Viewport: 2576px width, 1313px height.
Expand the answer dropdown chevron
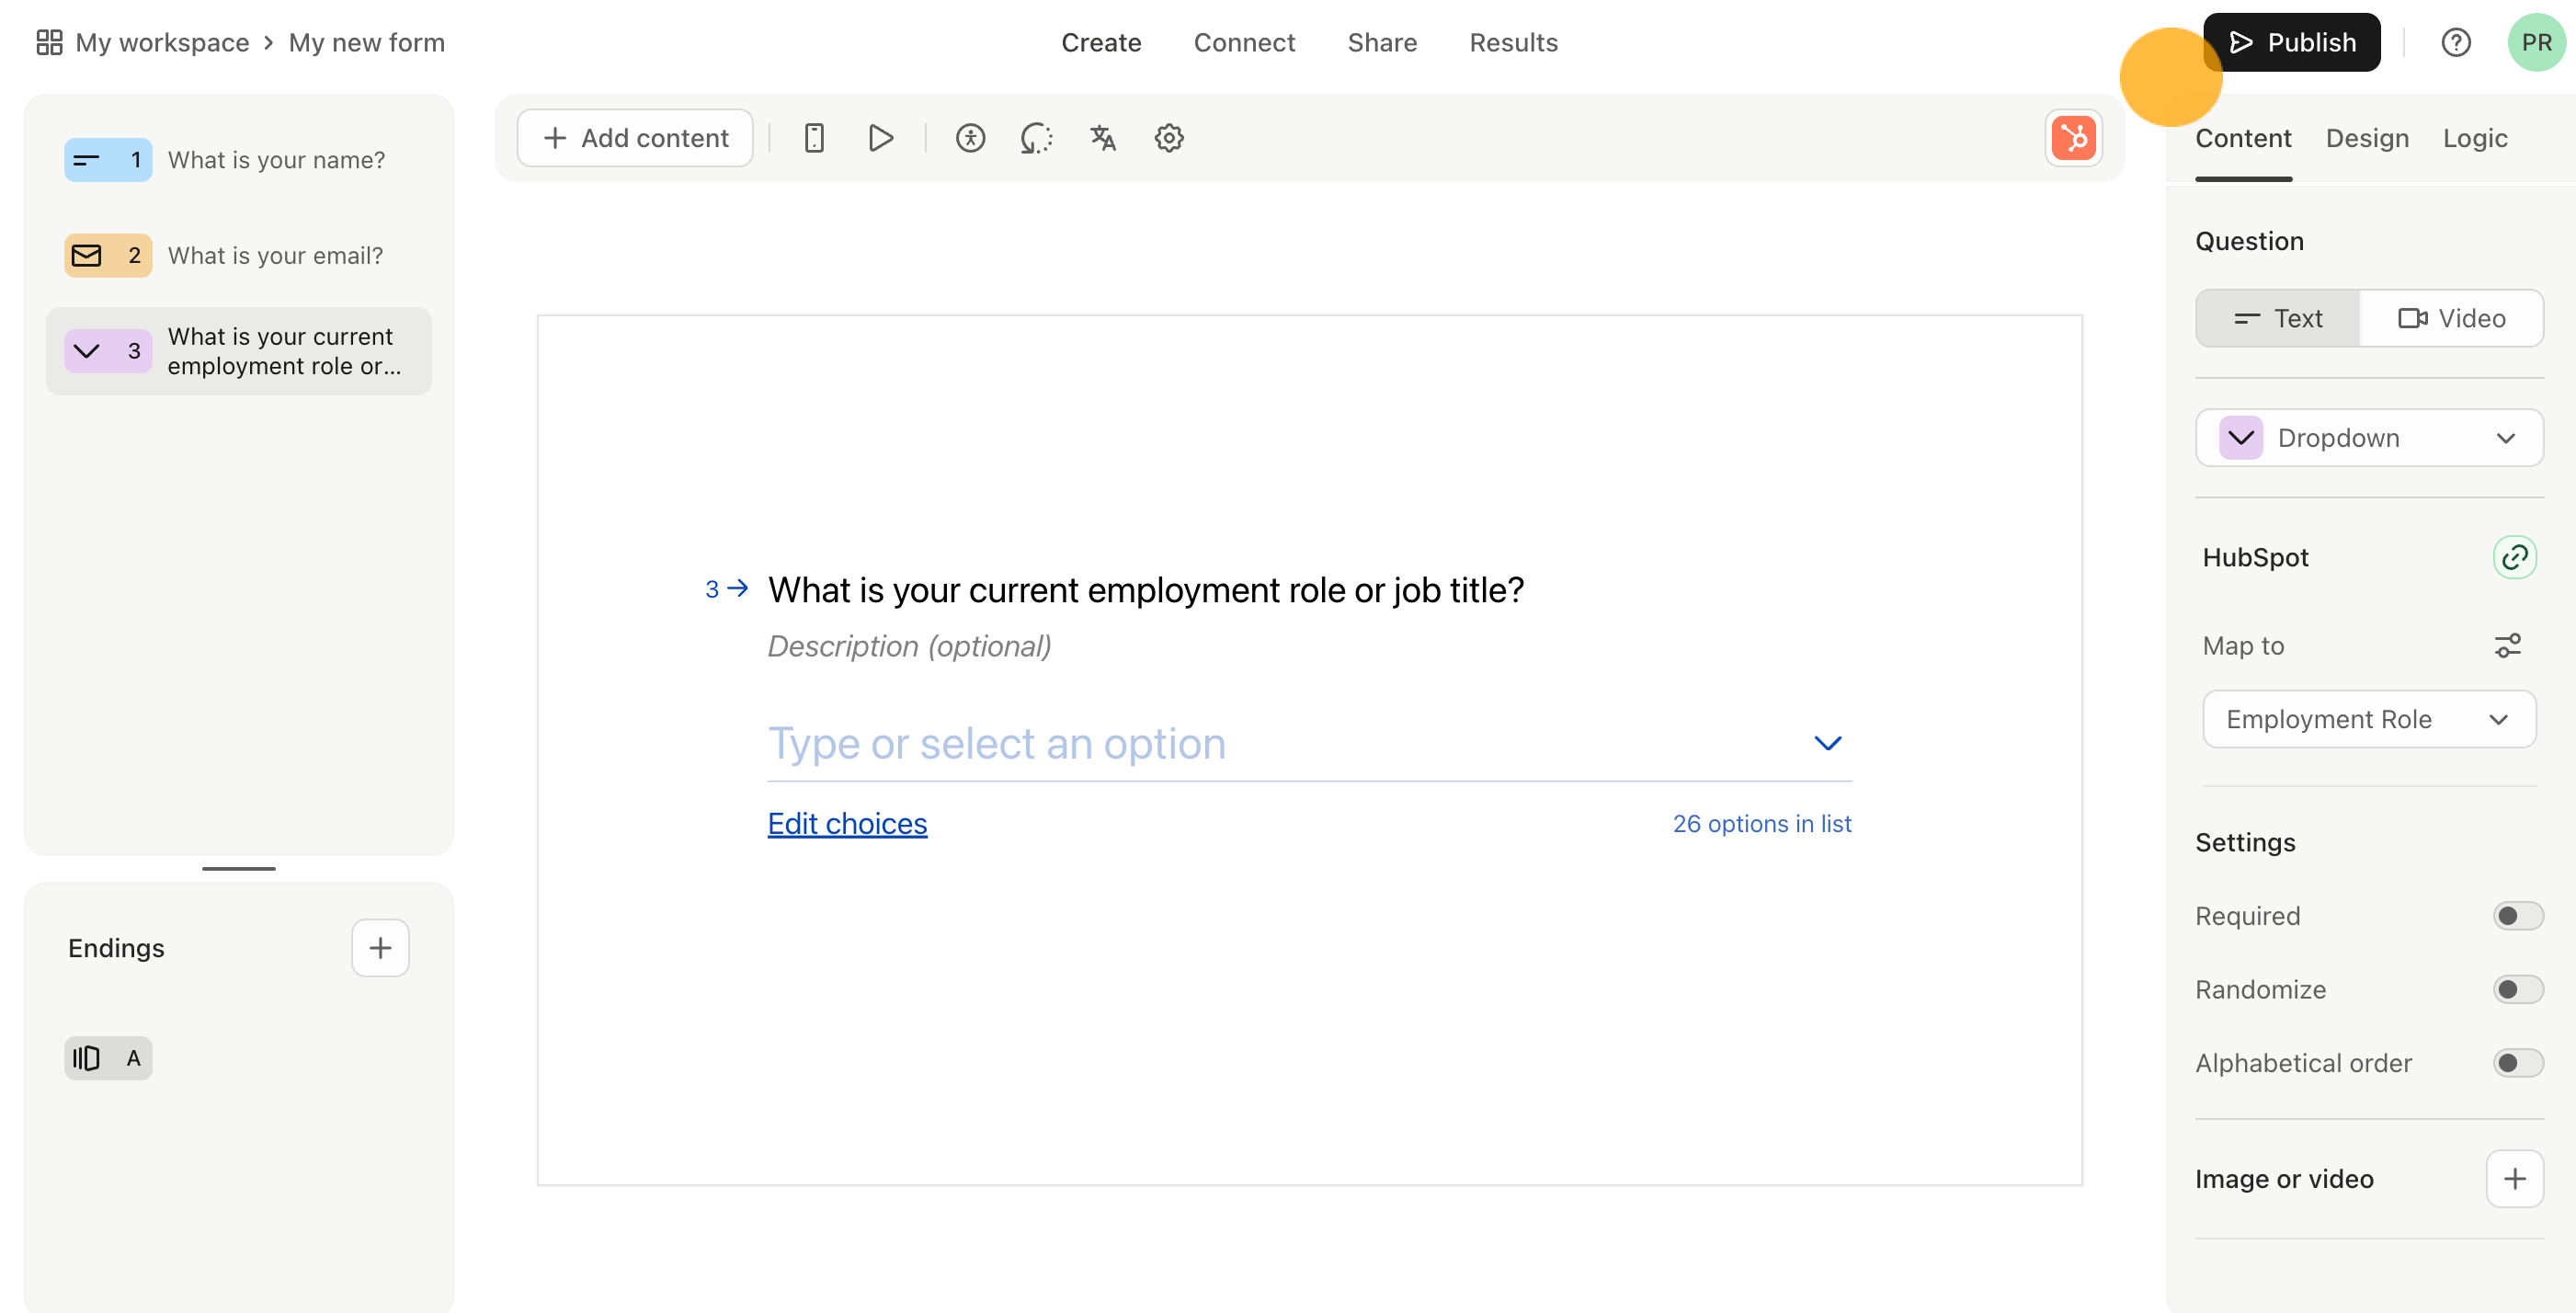coord(1827,744)
